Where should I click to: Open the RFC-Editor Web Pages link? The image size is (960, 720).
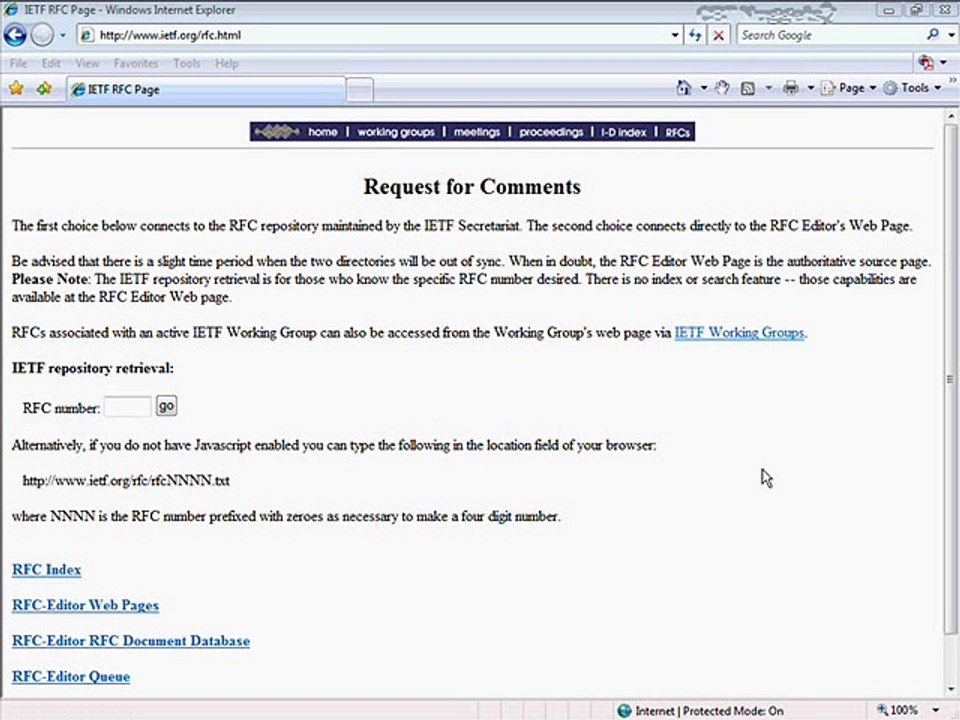click(85, 606)
